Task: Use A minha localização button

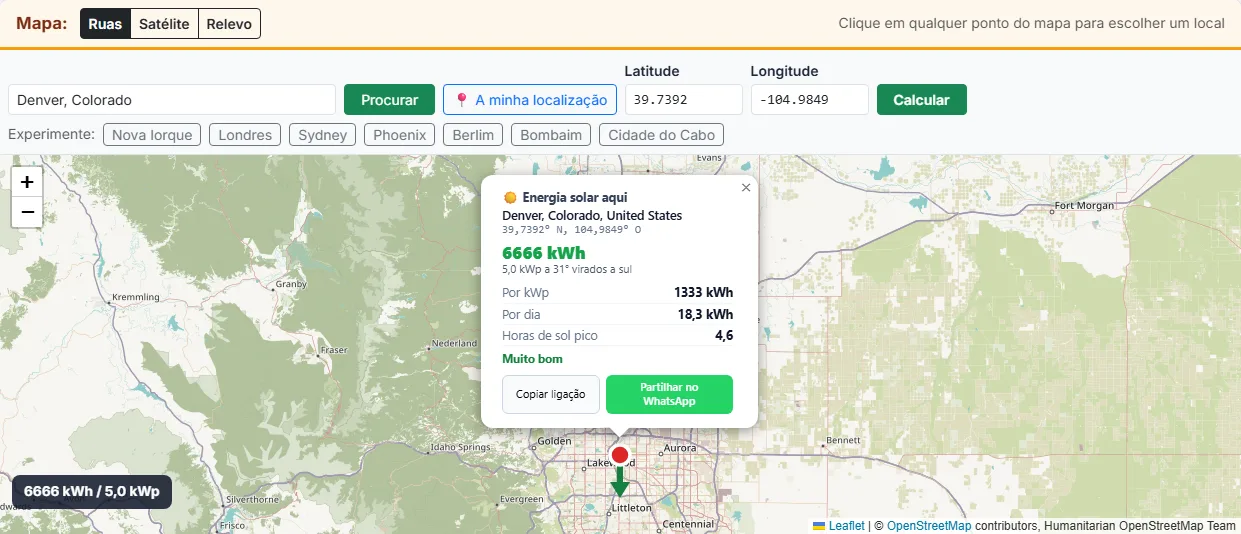Action: [x=530, y=100]
